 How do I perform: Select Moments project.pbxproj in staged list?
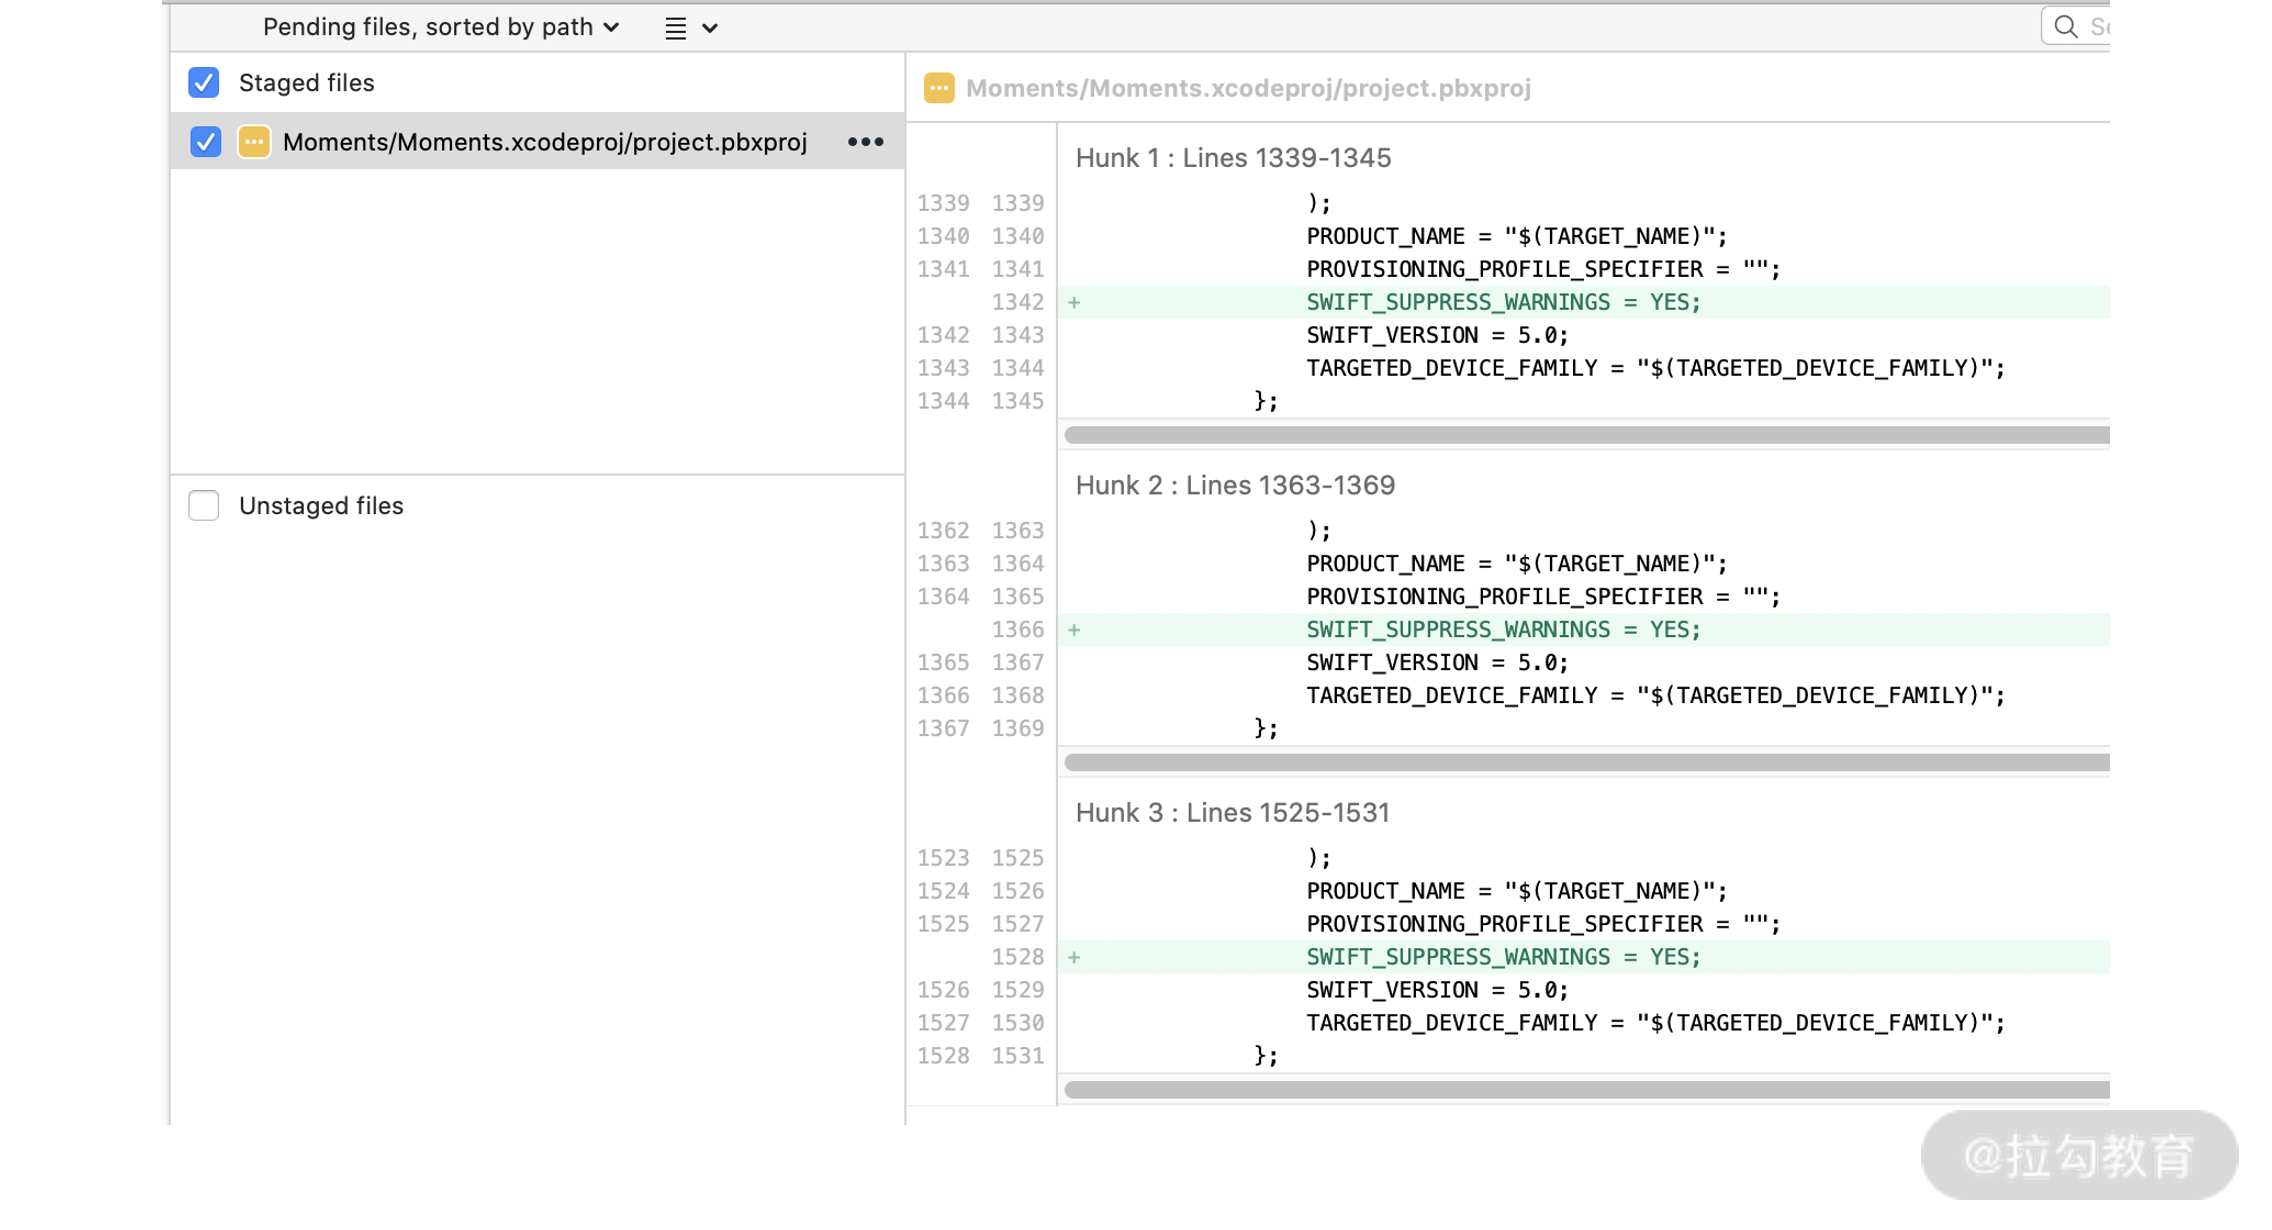click(x=544, y=142)
